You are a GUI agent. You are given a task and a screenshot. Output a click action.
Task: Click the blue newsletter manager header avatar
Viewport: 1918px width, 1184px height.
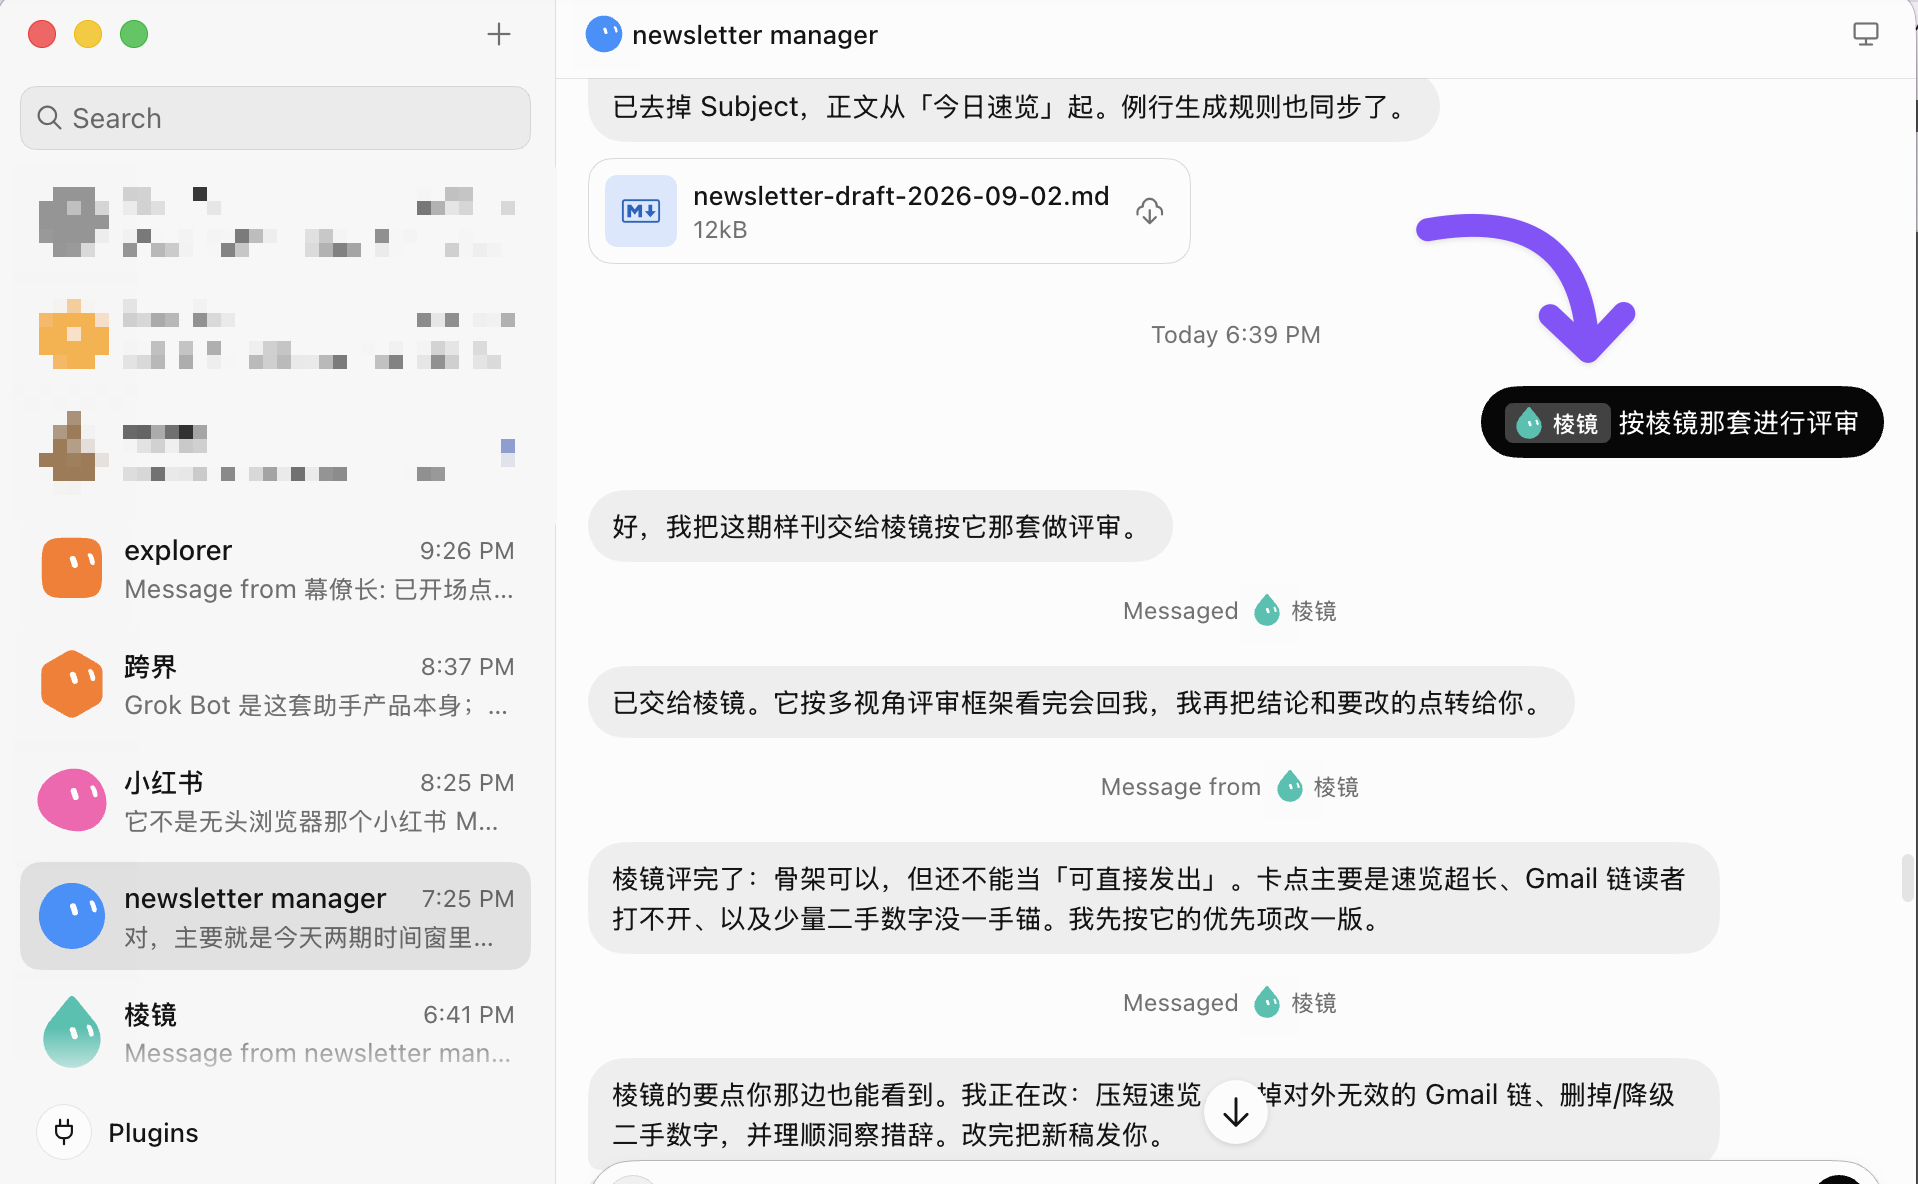point(603,34)
